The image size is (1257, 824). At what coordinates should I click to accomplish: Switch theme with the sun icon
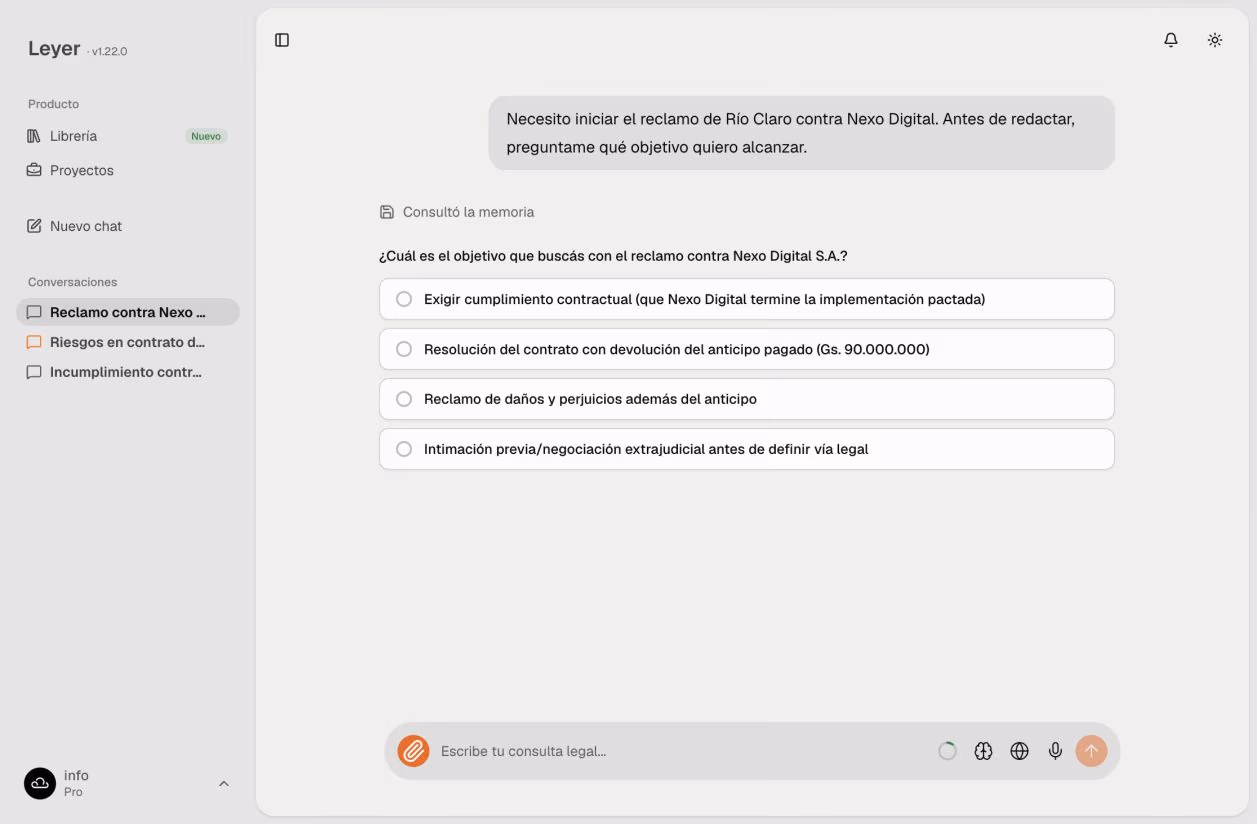[1215, 40]
